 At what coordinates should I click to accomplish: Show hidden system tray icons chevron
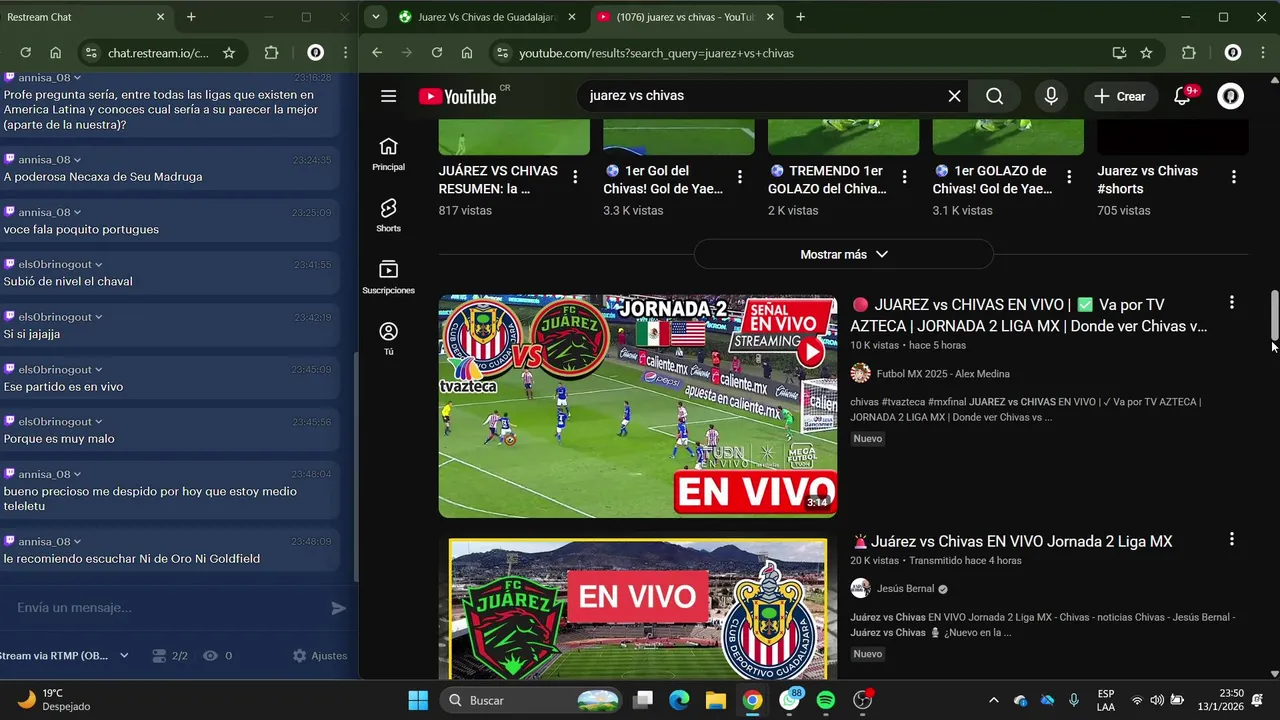coord(993,700)
